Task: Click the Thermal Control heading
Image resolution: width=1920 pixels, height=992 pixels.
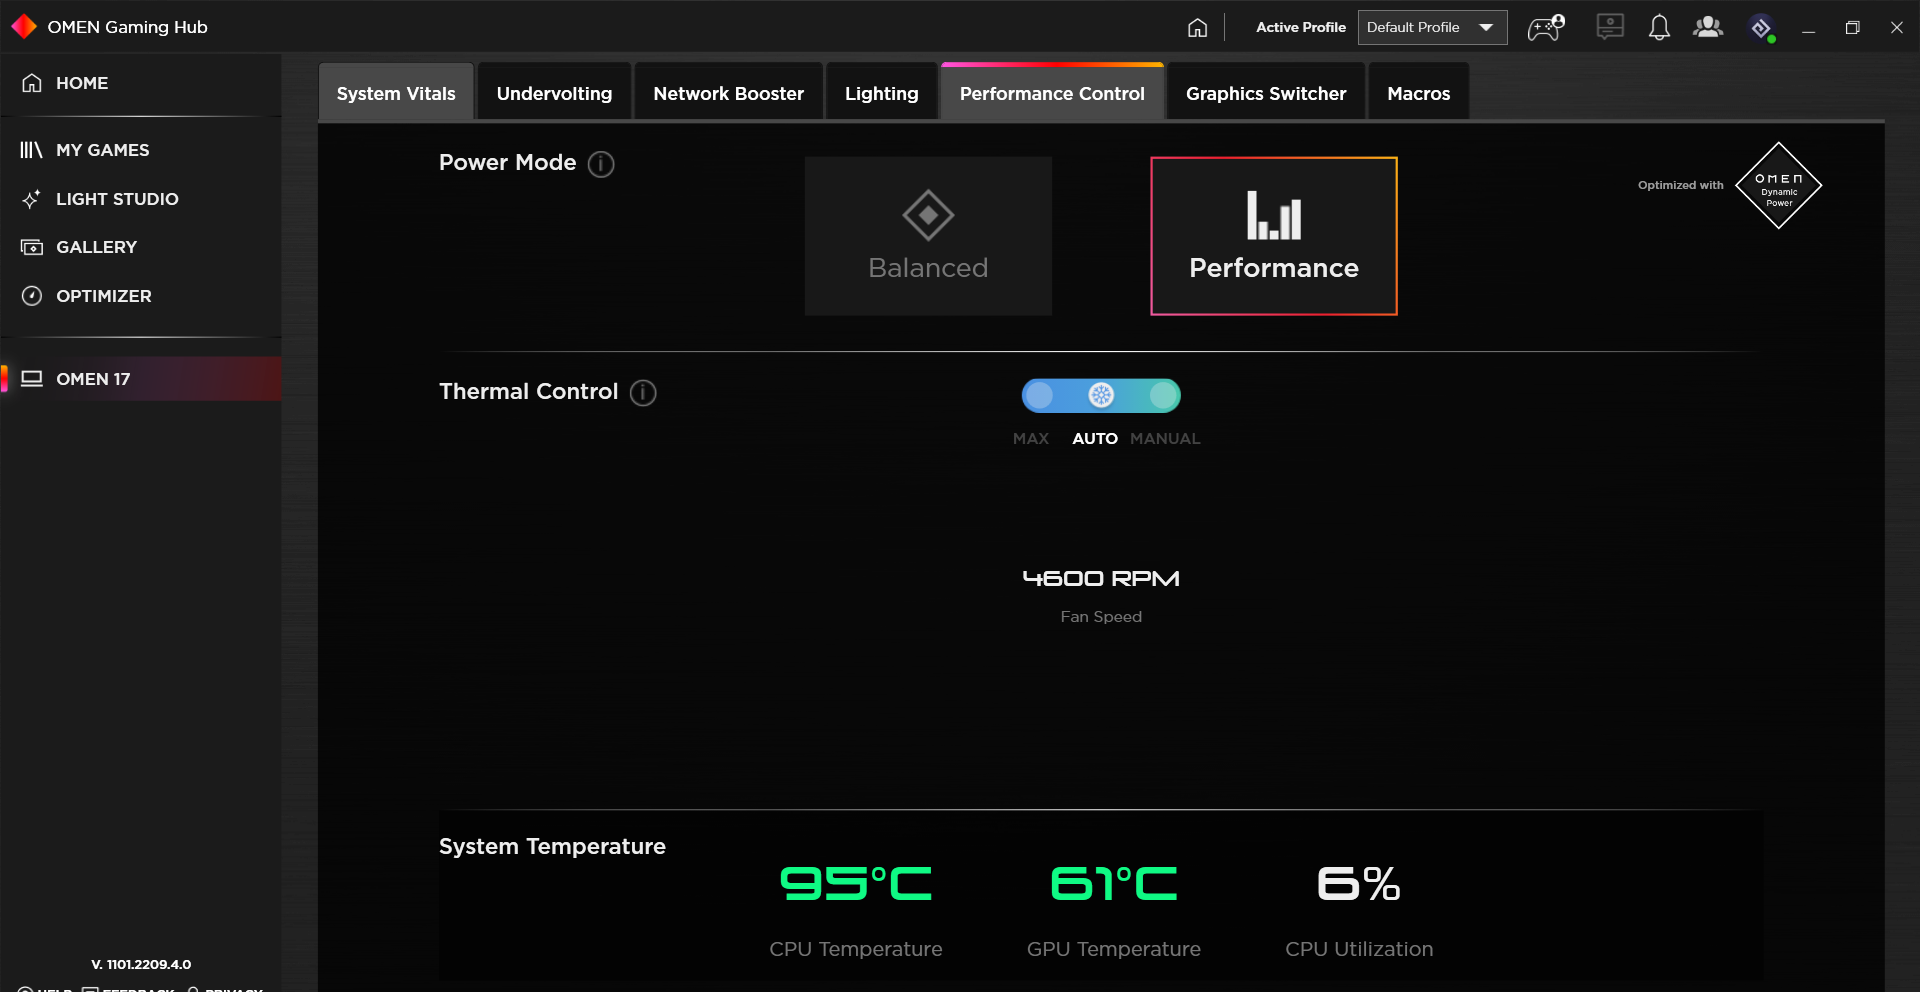Action: click(x=528, y=392)
